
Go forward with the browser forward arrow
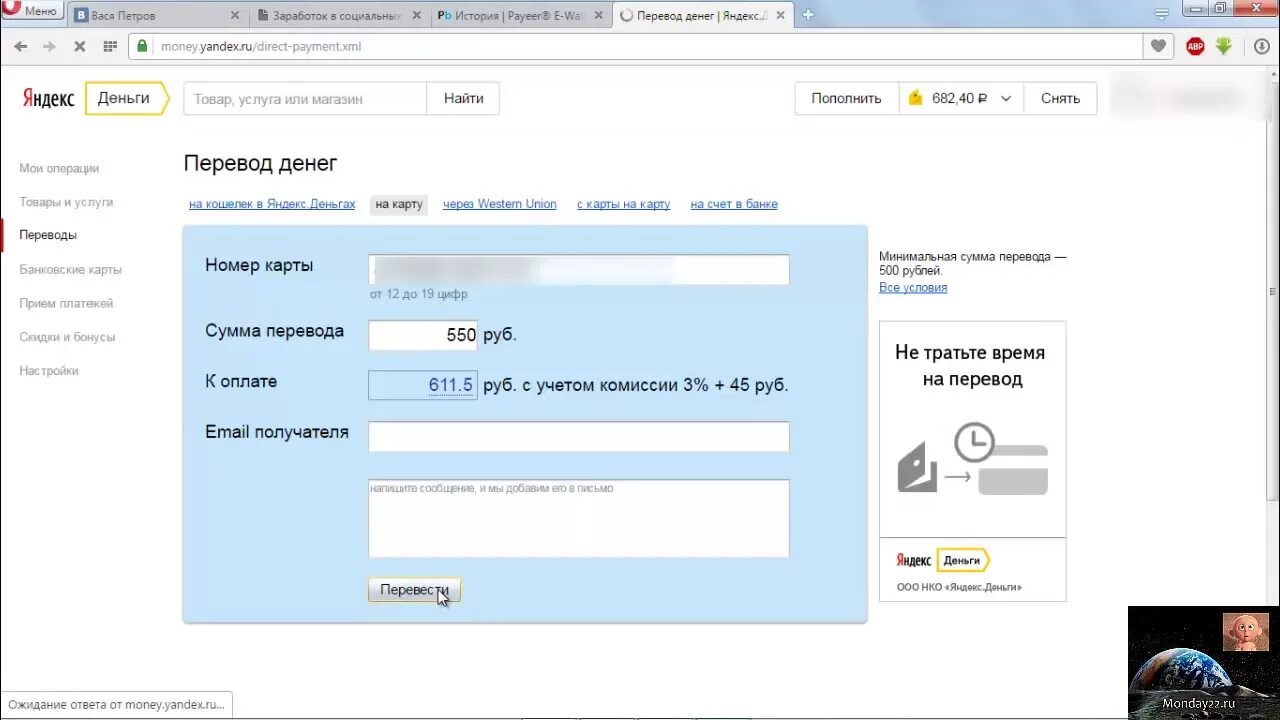coord(49,46)
